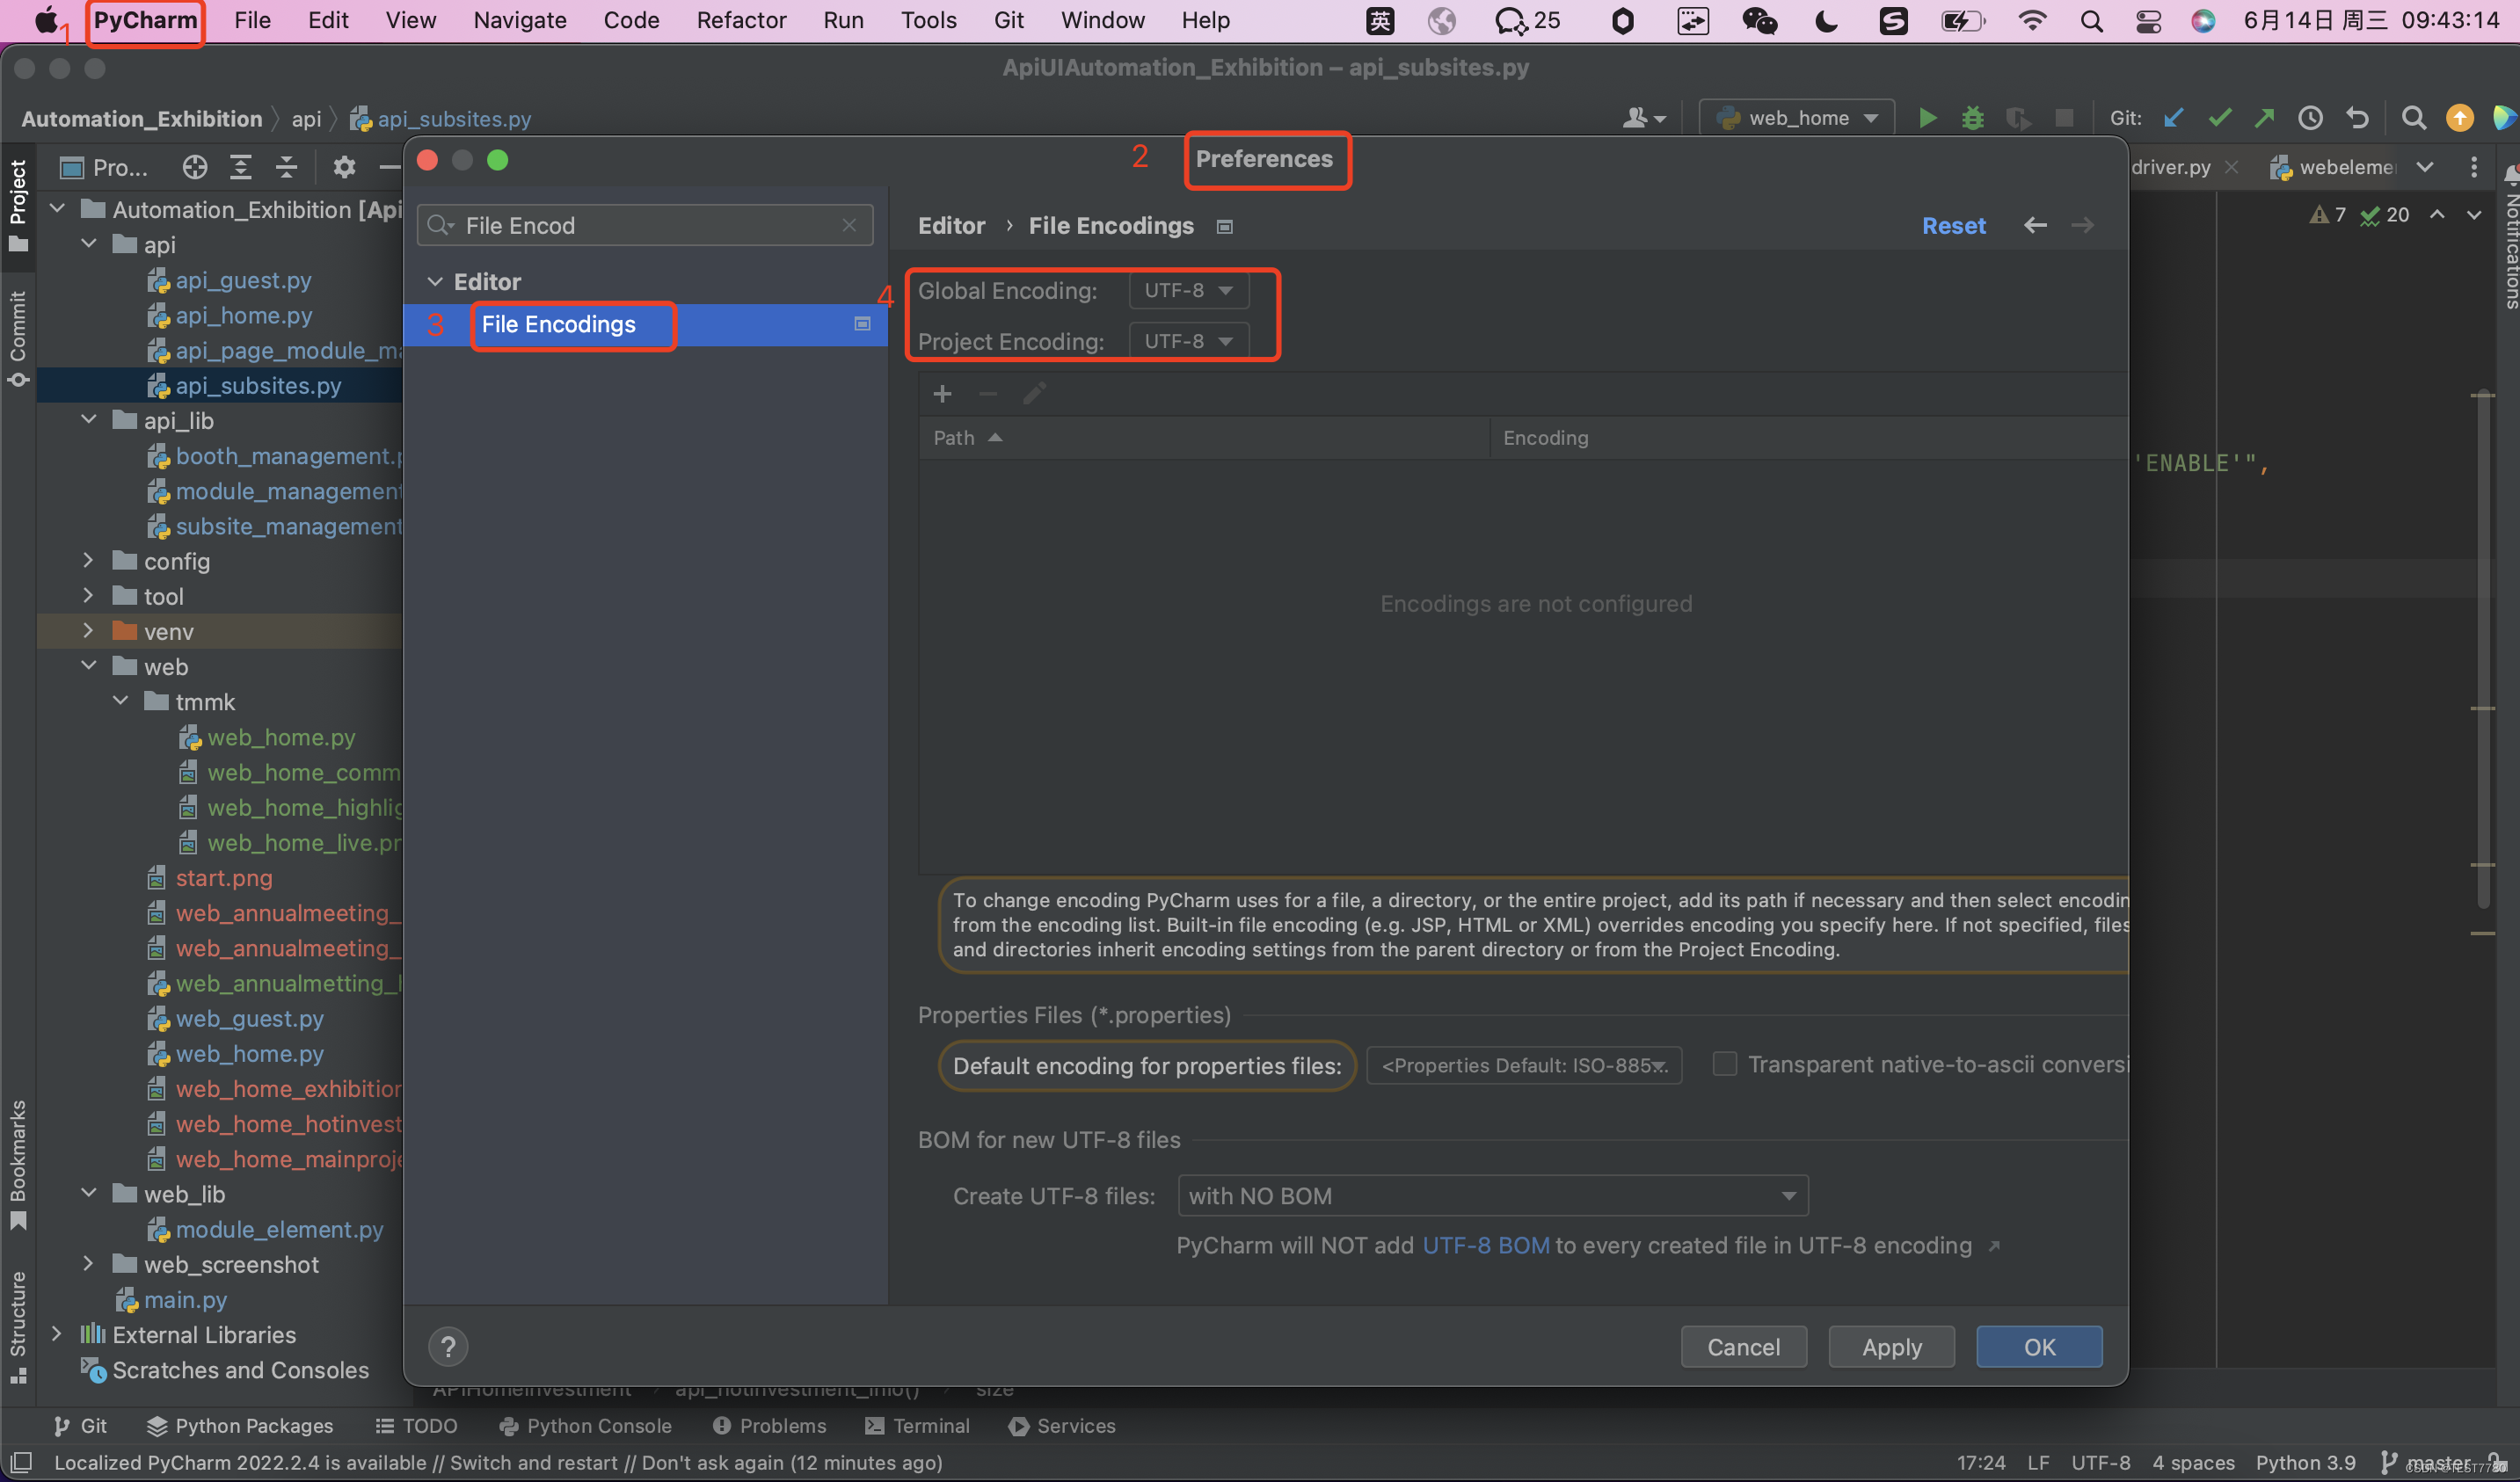Click the add encoding path plus icon

[942, 394]
